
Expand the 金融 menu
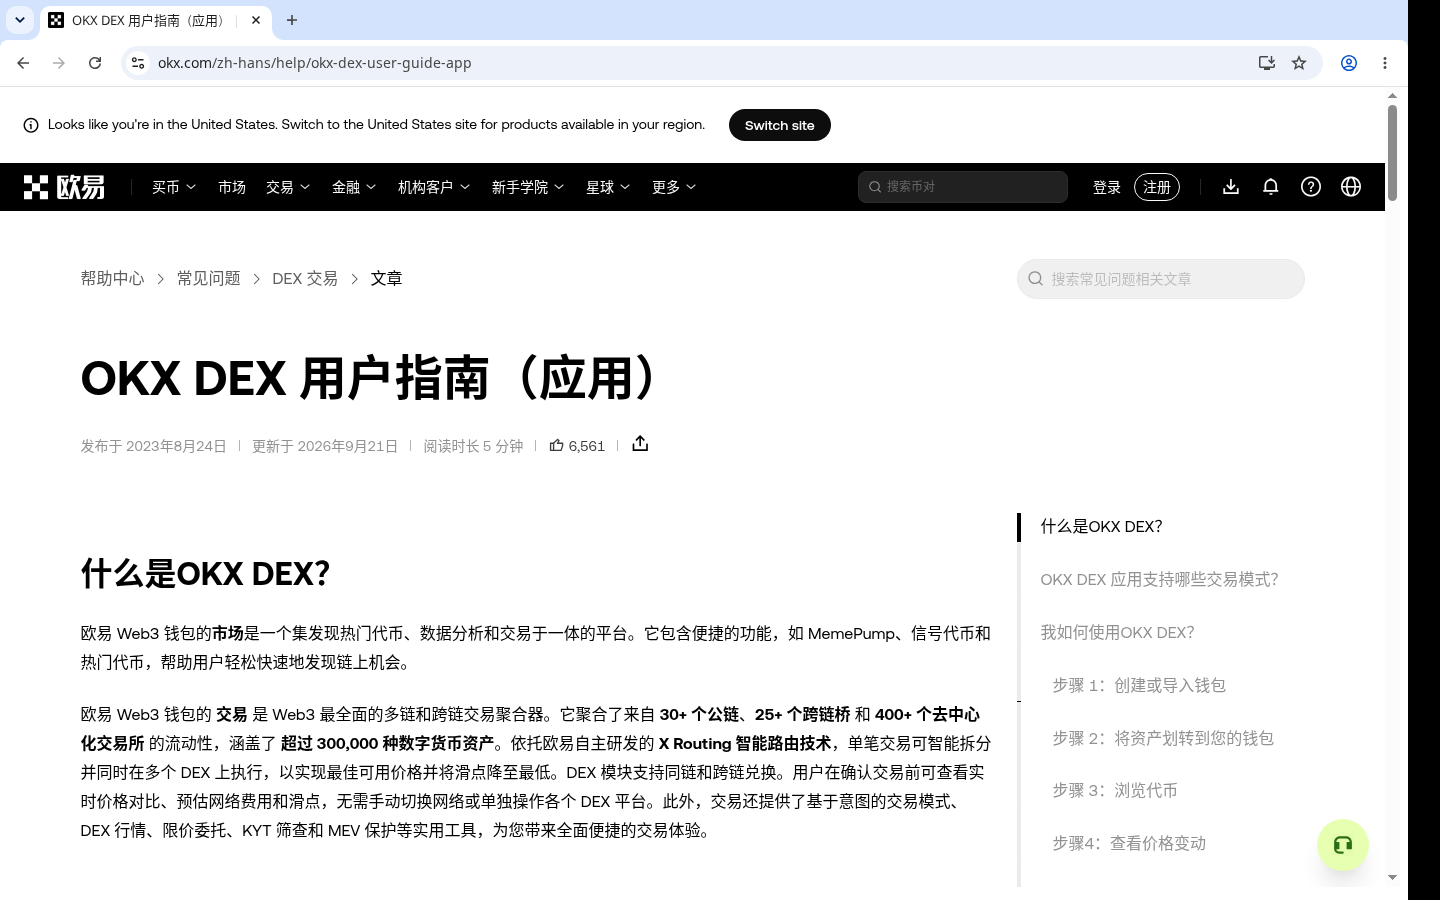(x=354, y=187)
